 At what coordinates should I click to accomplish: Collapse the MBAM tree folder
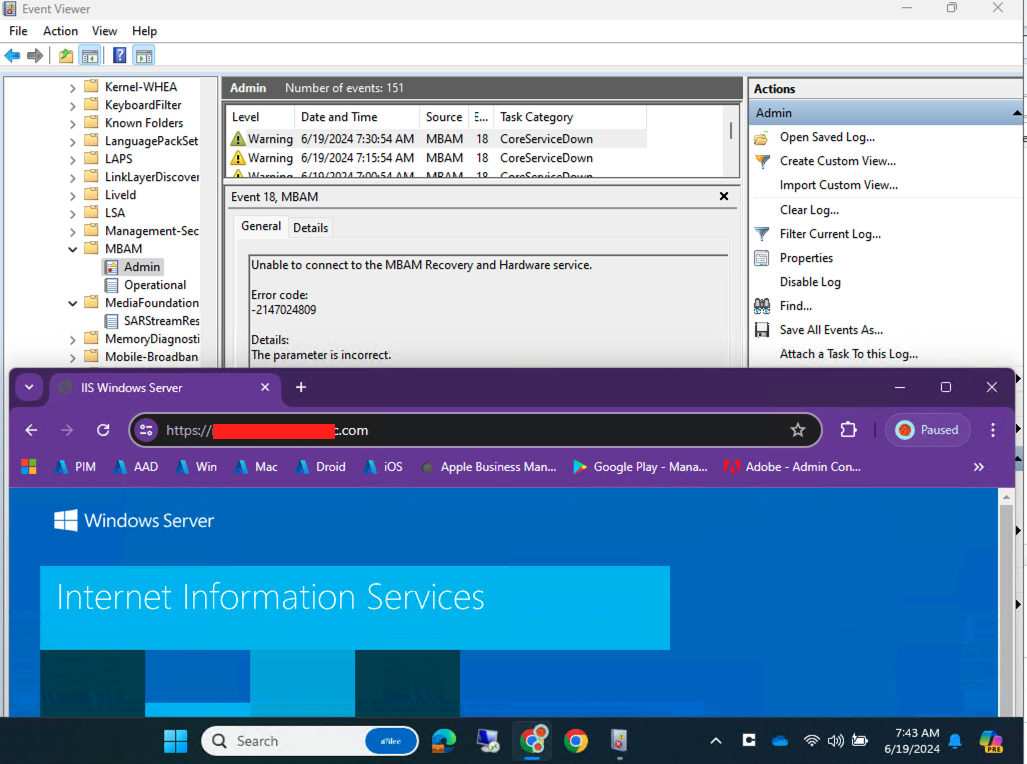coord(73,249)
